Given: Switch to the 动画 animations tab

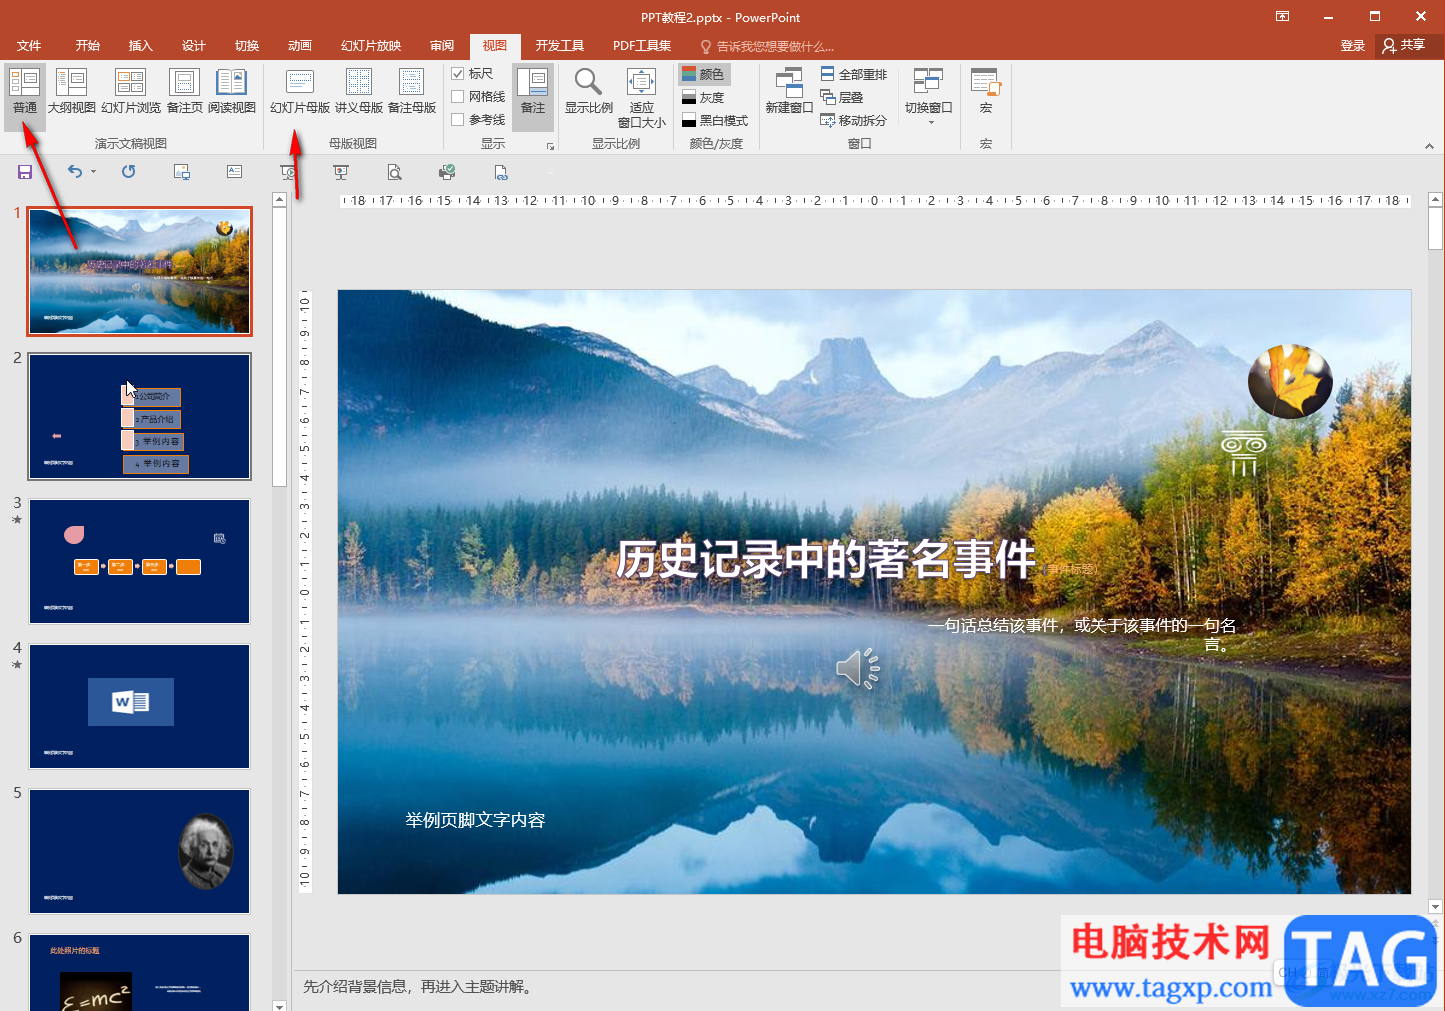Looking at the screenshot, I should coord(300,46).
